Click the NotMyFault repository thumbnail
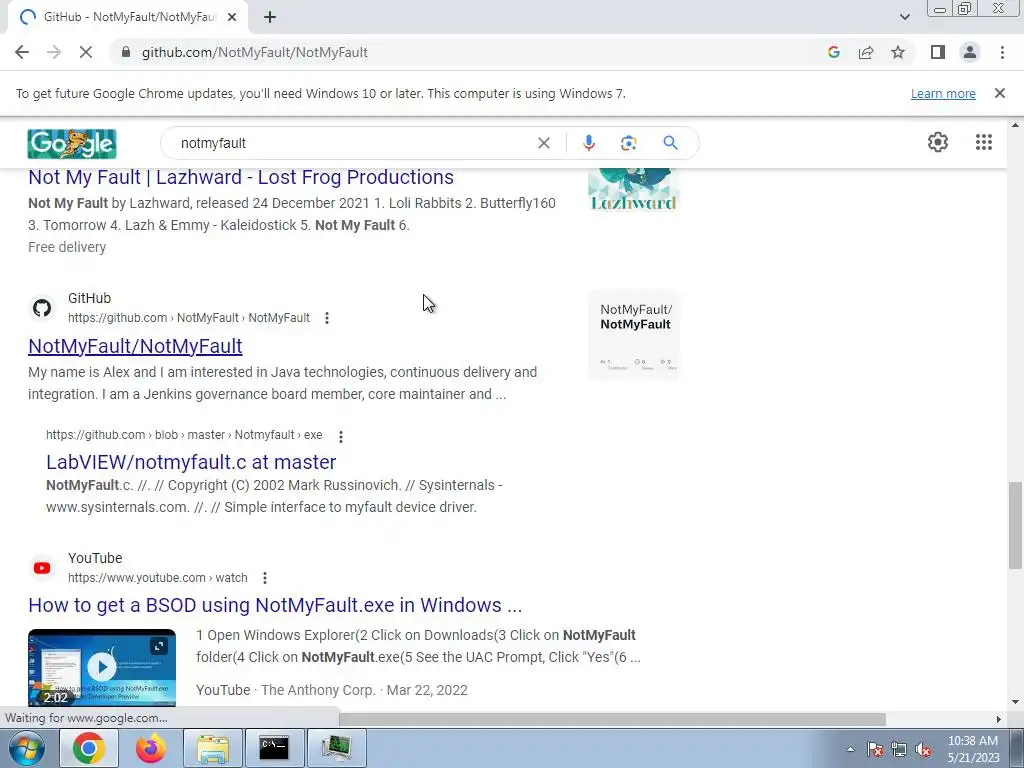The width and height of the screenshot is (1024, 768). coord(633,335)
